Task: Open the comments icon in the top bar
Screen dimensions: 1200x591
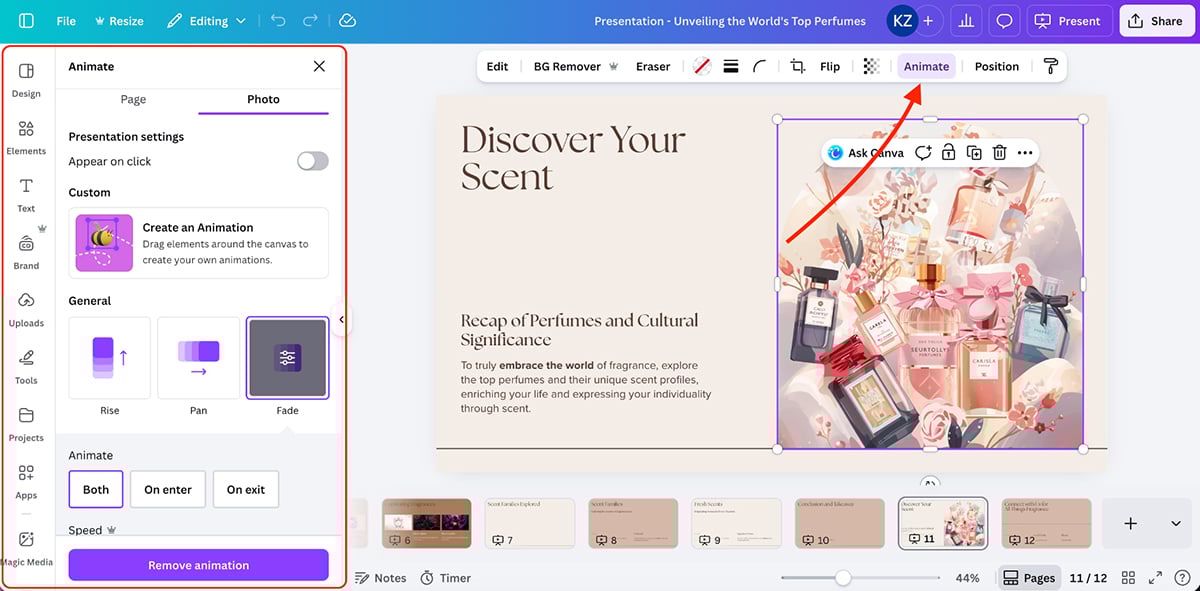Action: pos(1002,20)
